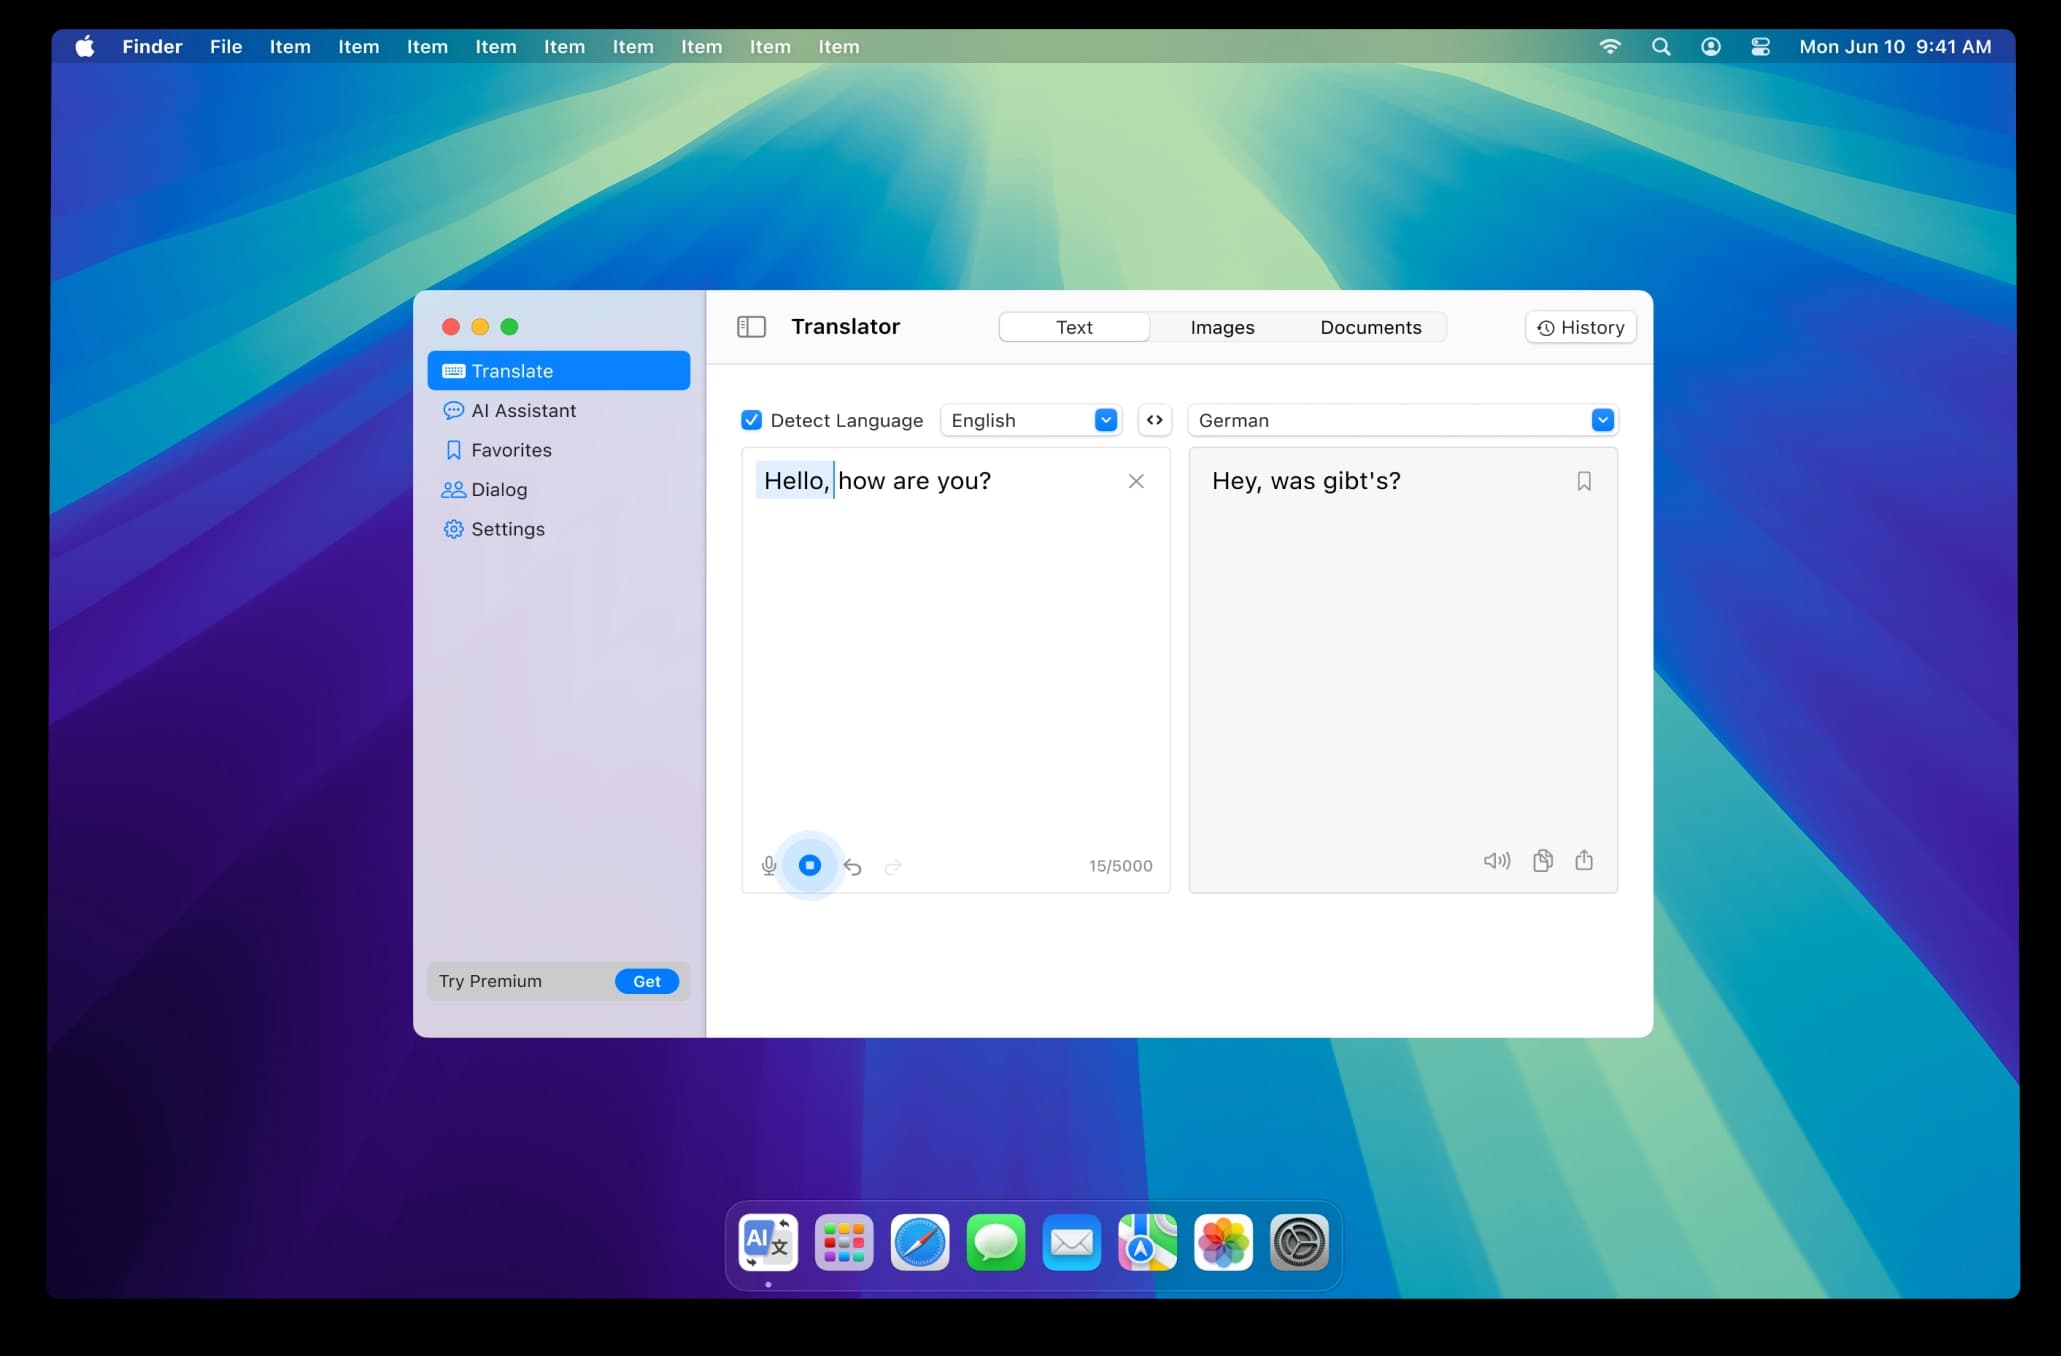Launch Safari from the Dock
This screenshot has width=2061, height=1356.
[x=920, y=1243]
